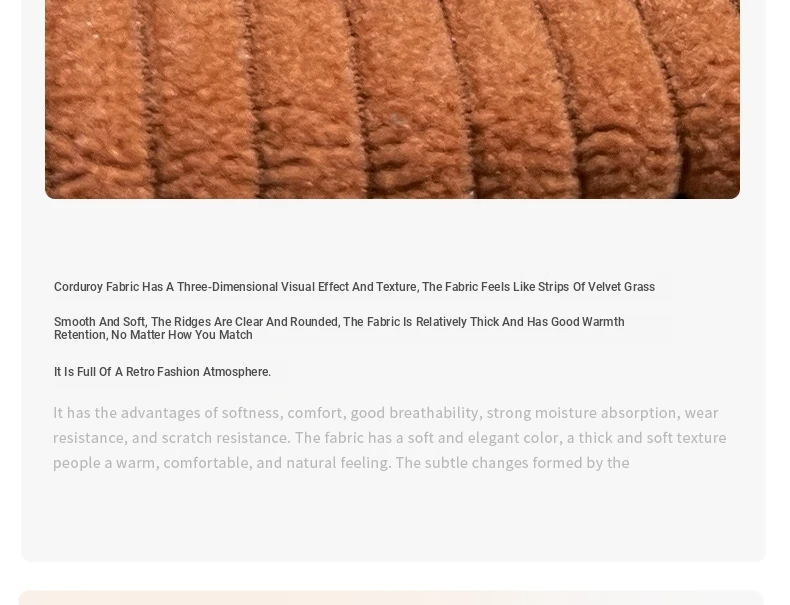Click the words 'Good Warmth'
This screenshot has width=790, height=605.
coord(587,322)
